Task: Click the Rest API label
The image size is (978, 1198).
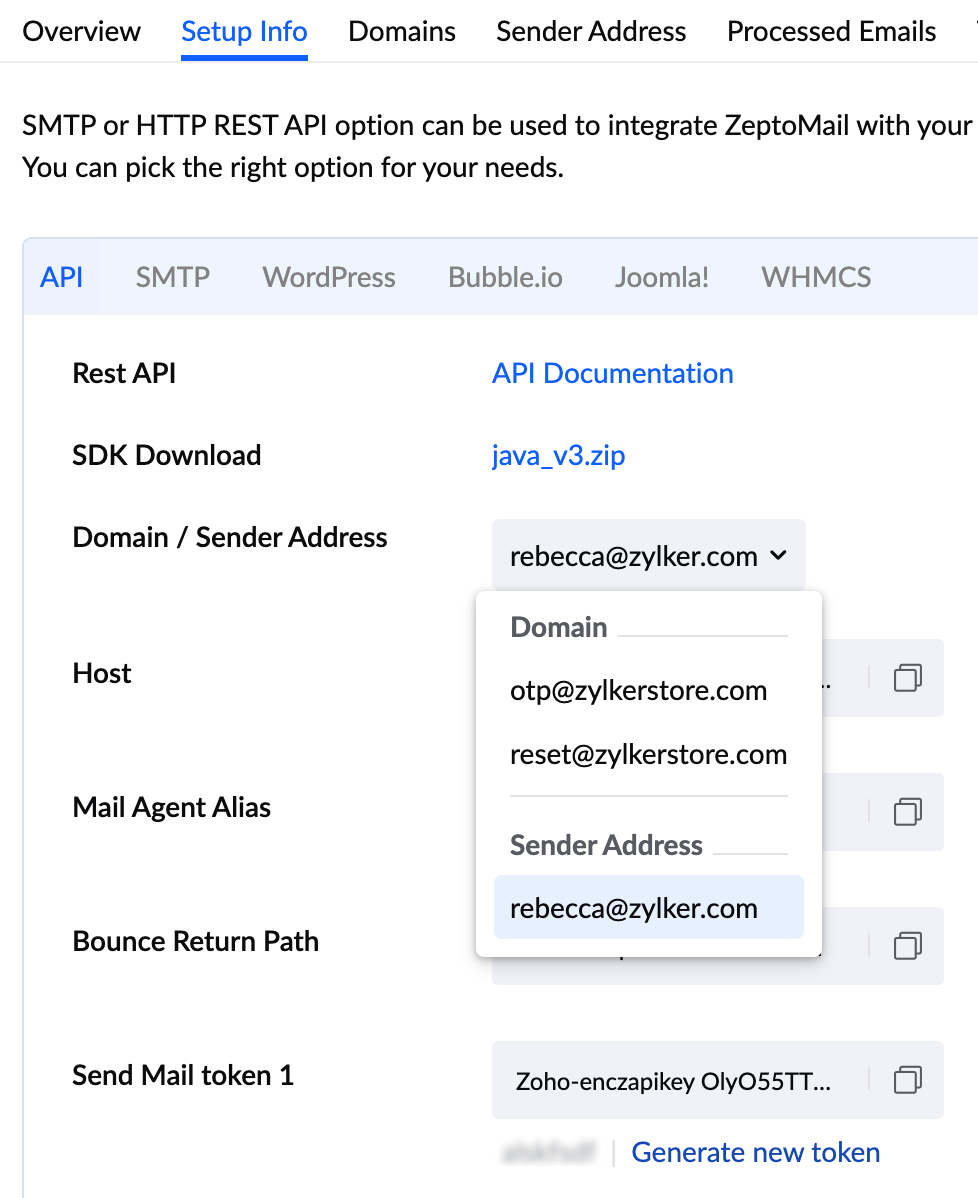Action: pos(124,374)
